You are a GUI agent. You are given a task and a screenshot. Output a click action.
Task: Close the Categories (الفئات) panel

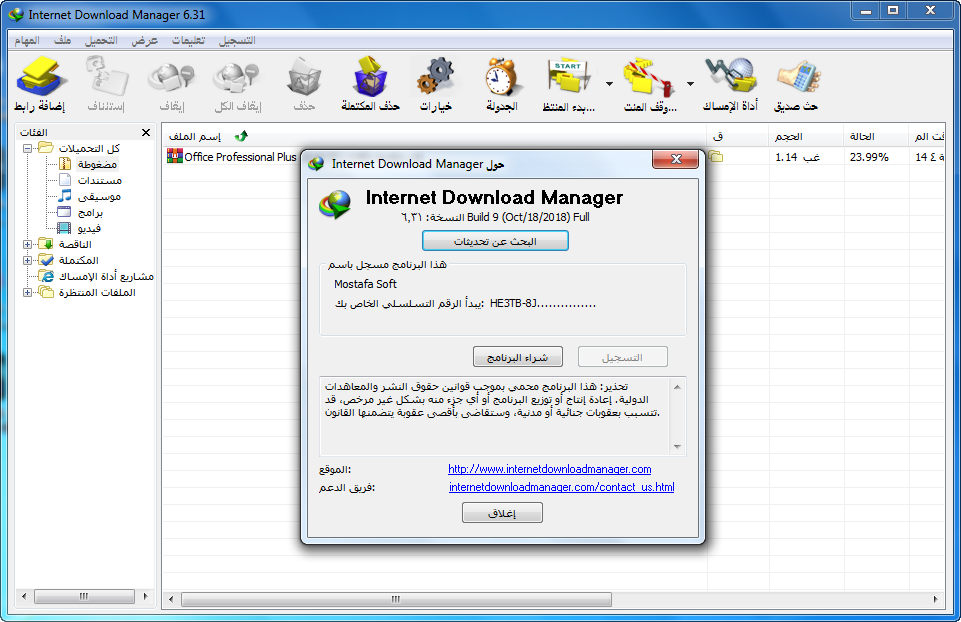pyautogui.click(x=146, y=132)
